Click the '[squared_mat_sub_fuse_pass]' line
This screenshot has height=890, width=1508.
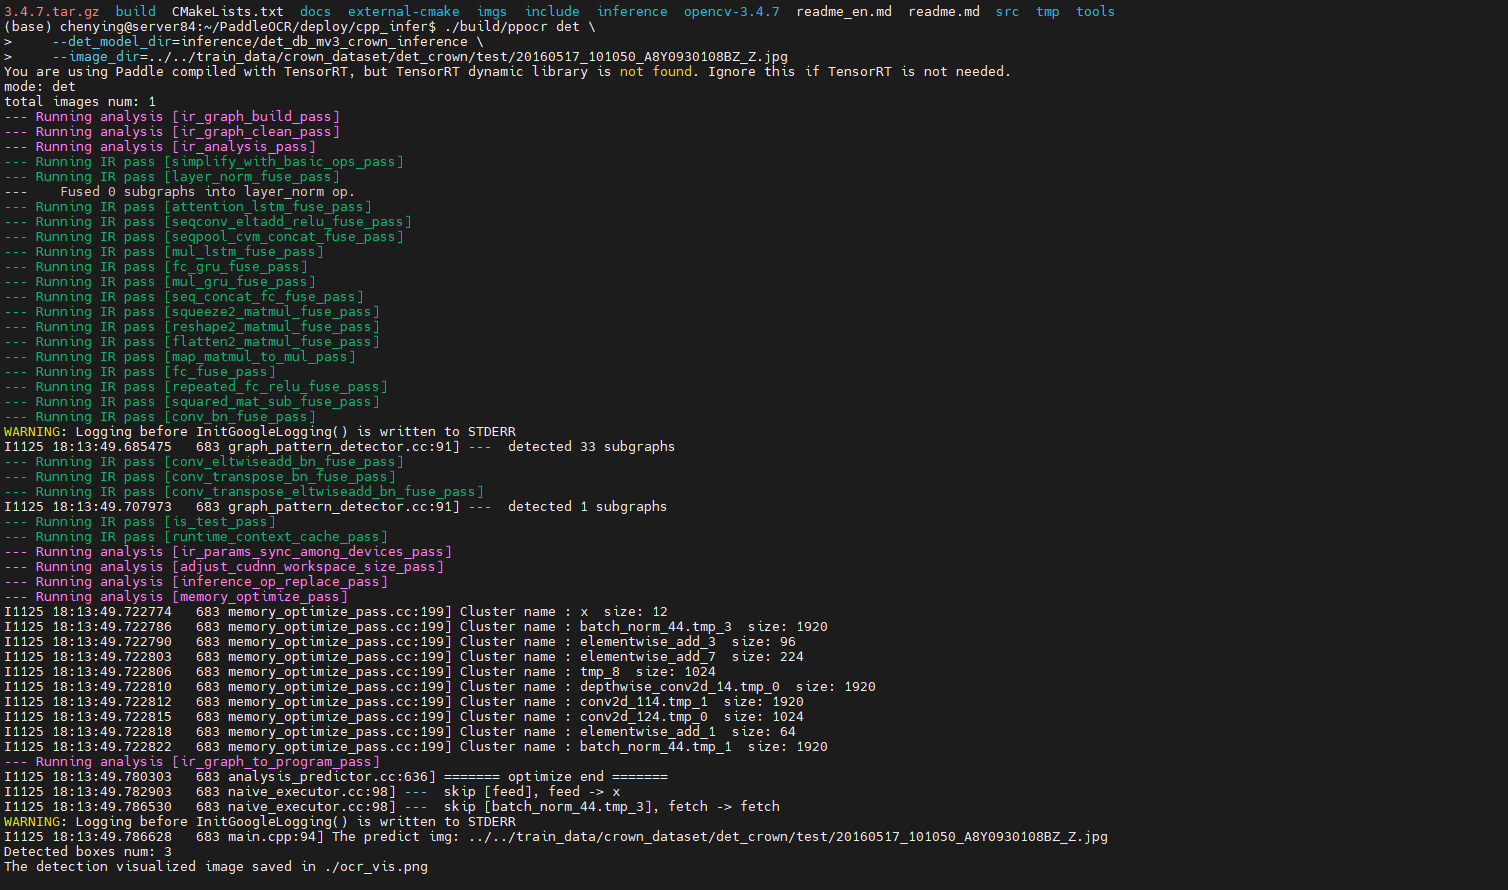coord(192,401)
